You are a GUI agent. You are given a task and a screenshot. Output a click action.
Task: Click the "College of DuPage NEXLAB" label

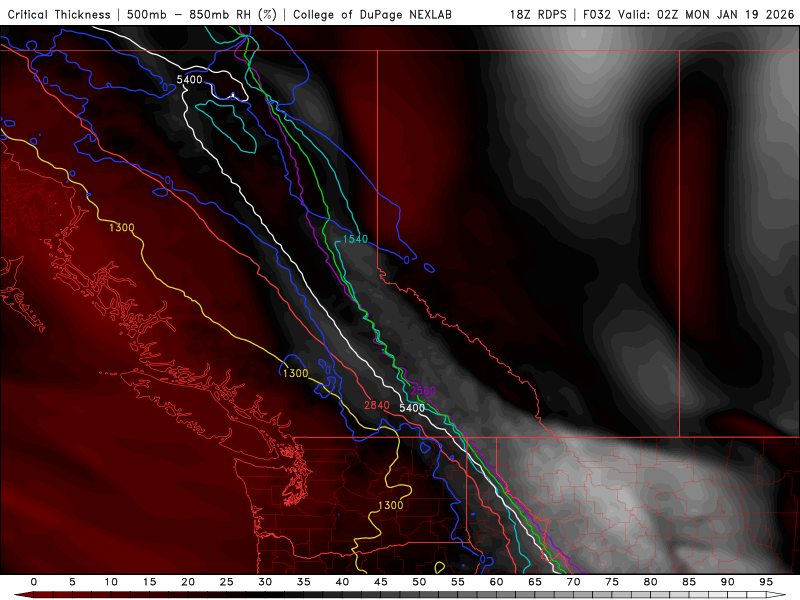[x=372, y=14]
